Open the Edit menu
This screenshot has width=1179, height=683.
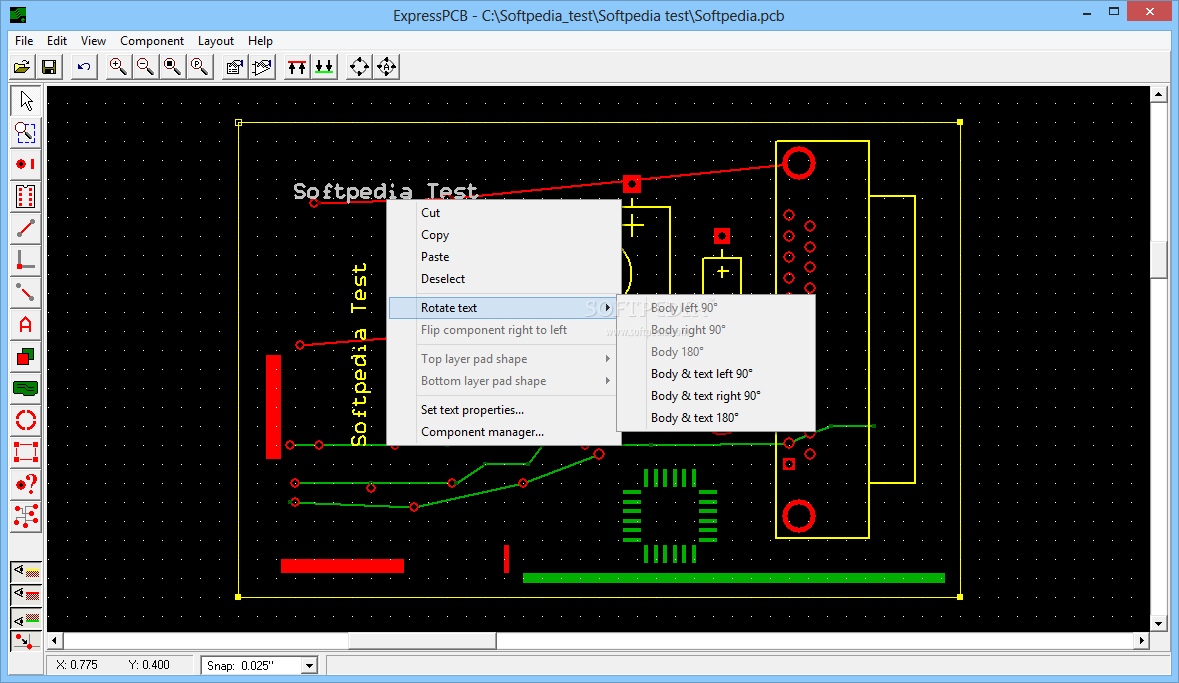[56, 41]
